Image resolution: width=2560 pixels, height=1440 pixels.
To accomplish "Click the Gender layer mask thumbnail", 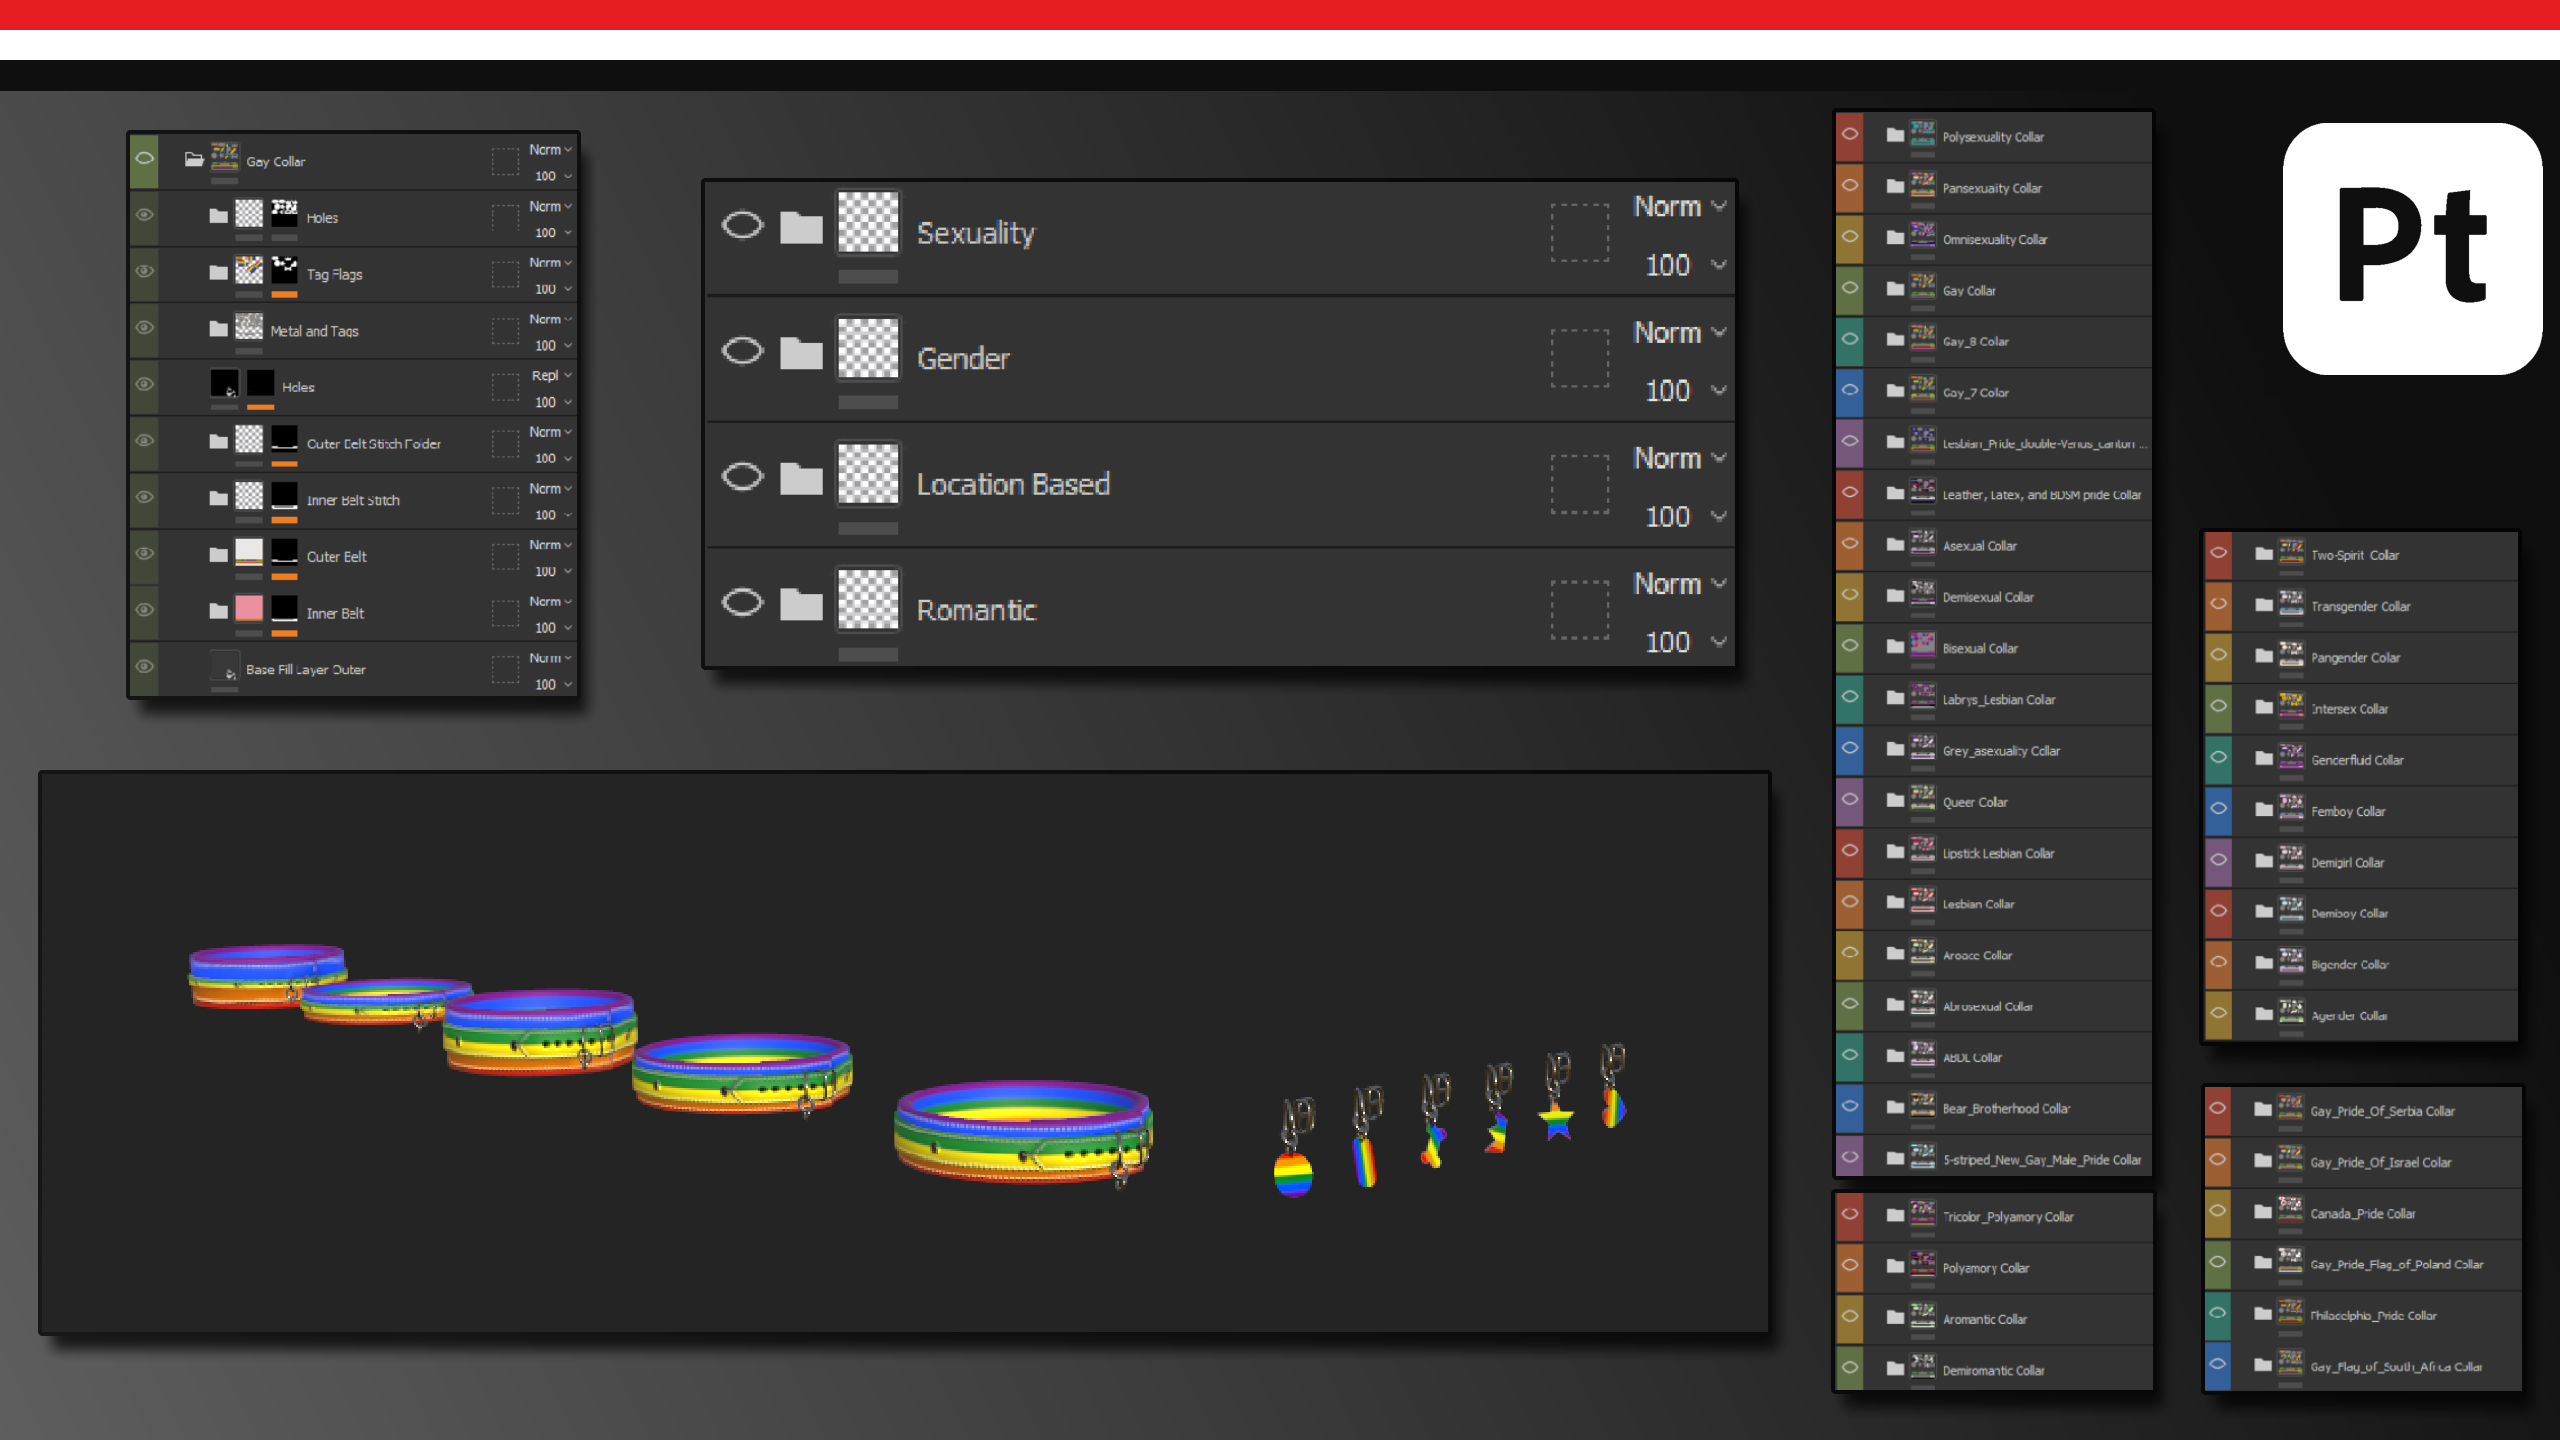I will pos(868,349).
